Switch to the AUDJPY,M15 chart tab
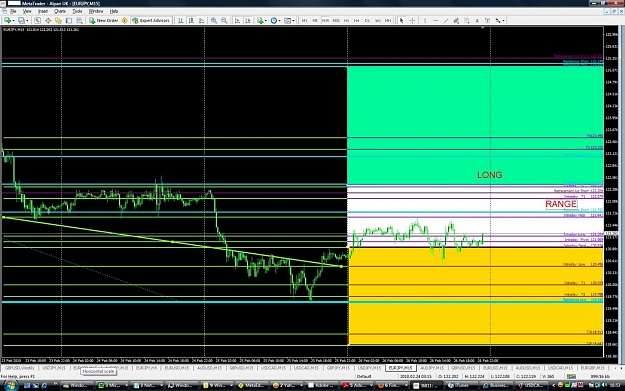 pos(432,368)
